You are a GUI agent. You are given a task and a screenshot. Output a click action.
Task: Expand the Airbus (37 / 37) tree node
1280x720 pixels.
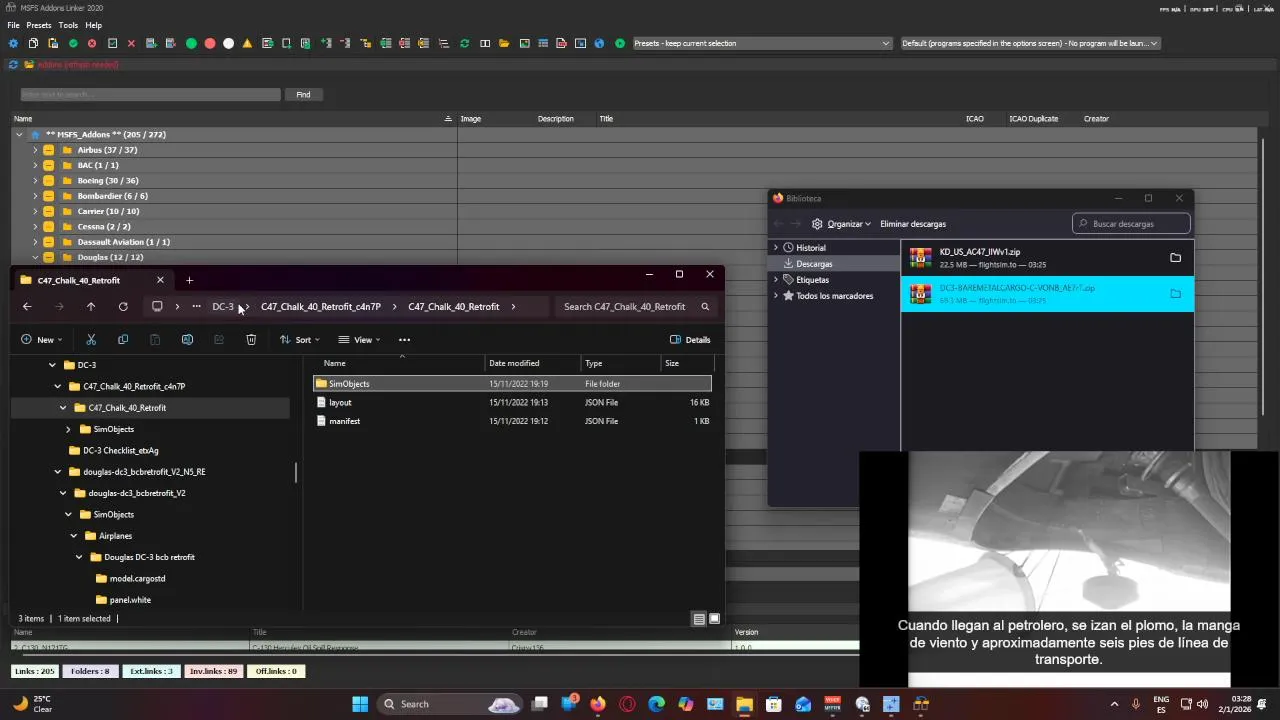click(35, 150)
